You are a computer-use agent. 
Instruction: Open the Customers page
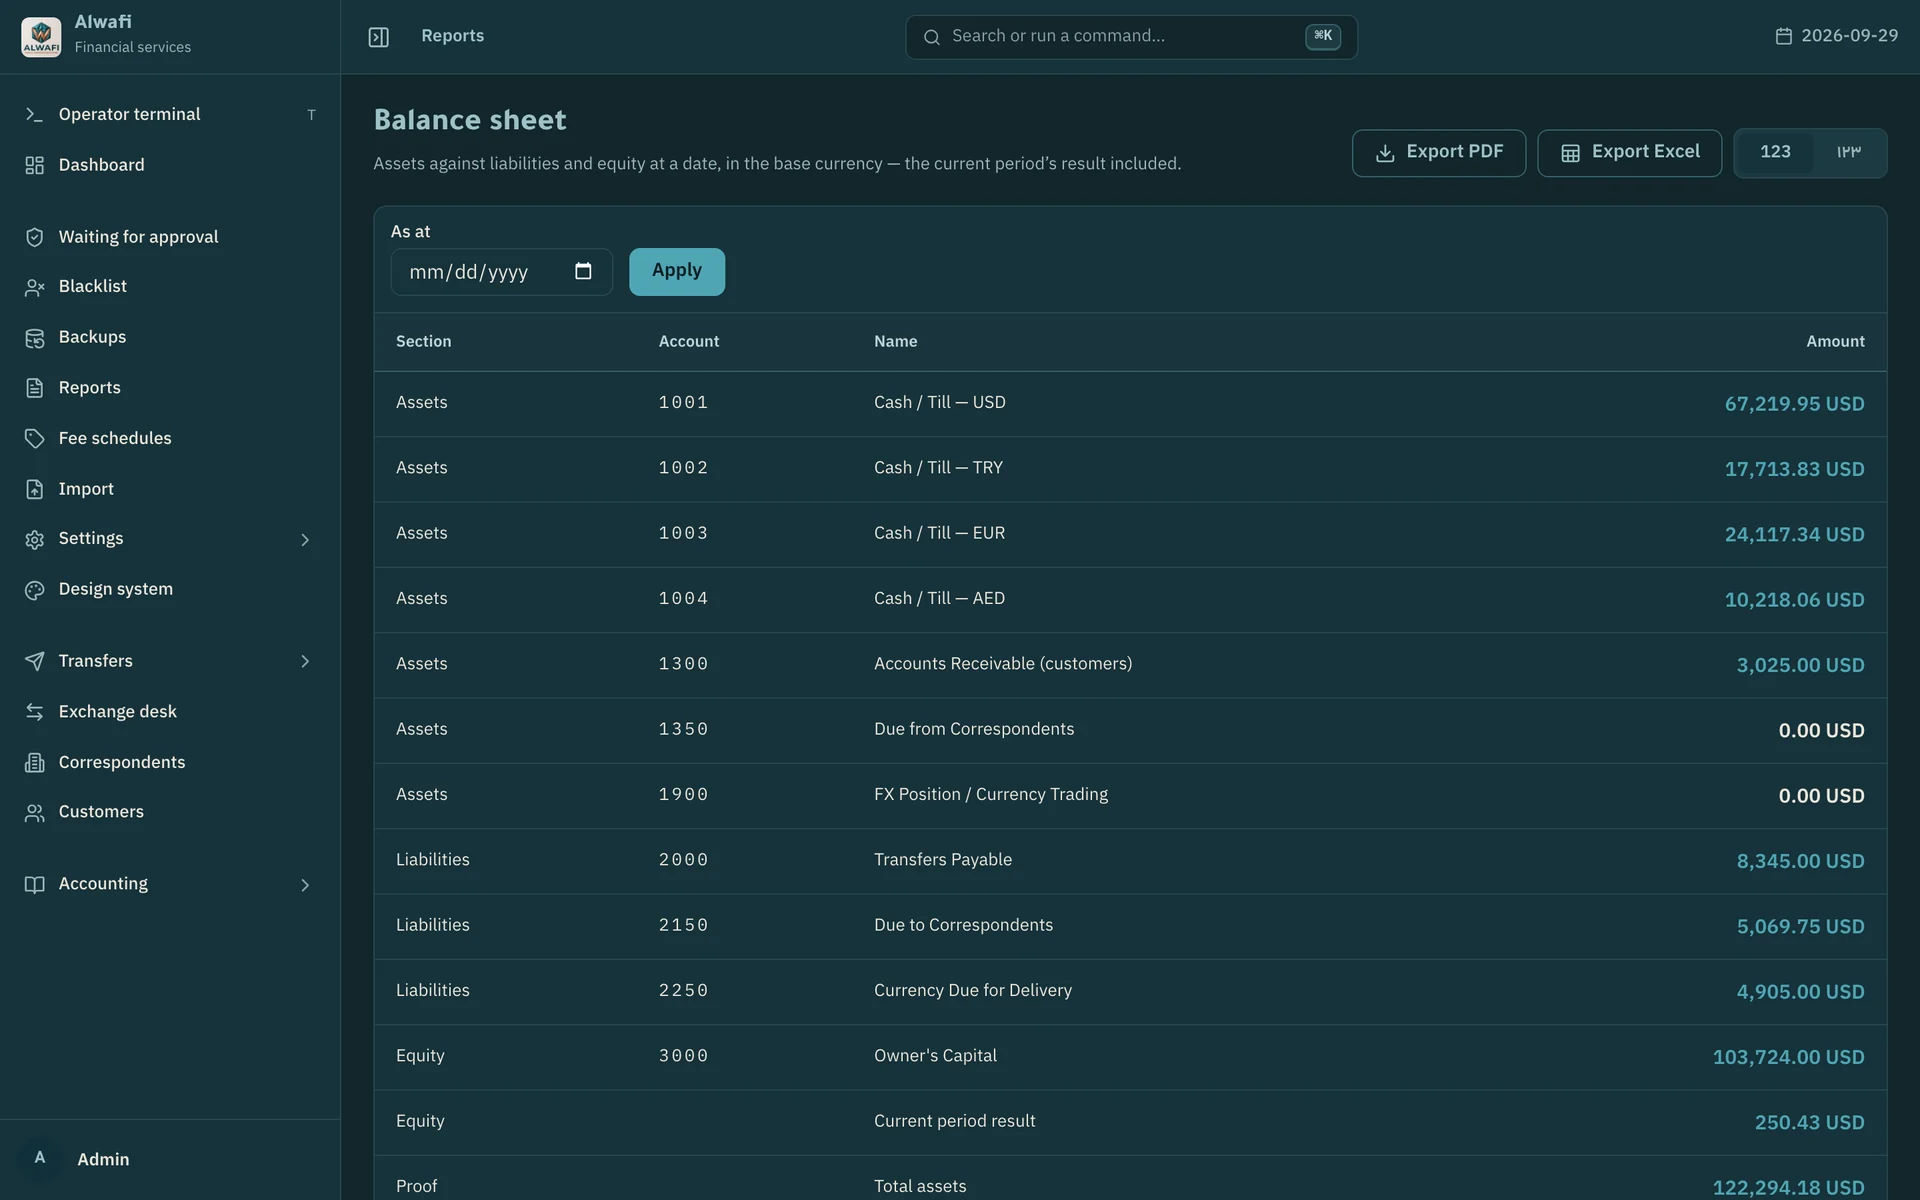[x=170, y=813]
